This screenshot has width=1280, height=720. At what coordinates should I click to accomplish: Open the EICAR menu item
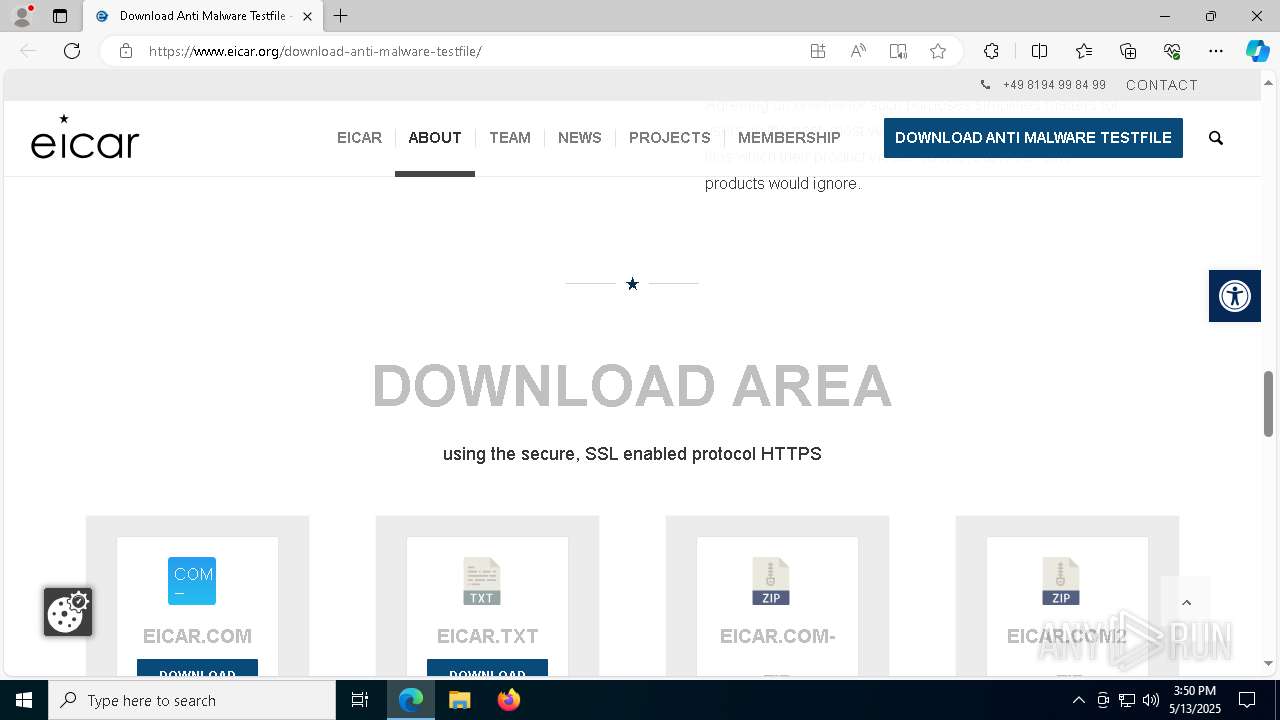[359, 138]
